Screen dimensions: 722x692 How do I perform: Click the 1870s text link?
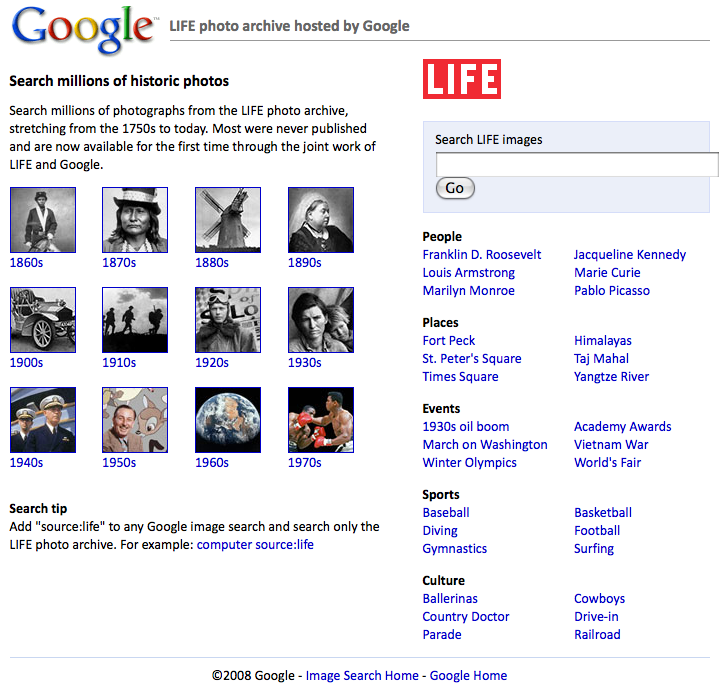tap(119, 263)
